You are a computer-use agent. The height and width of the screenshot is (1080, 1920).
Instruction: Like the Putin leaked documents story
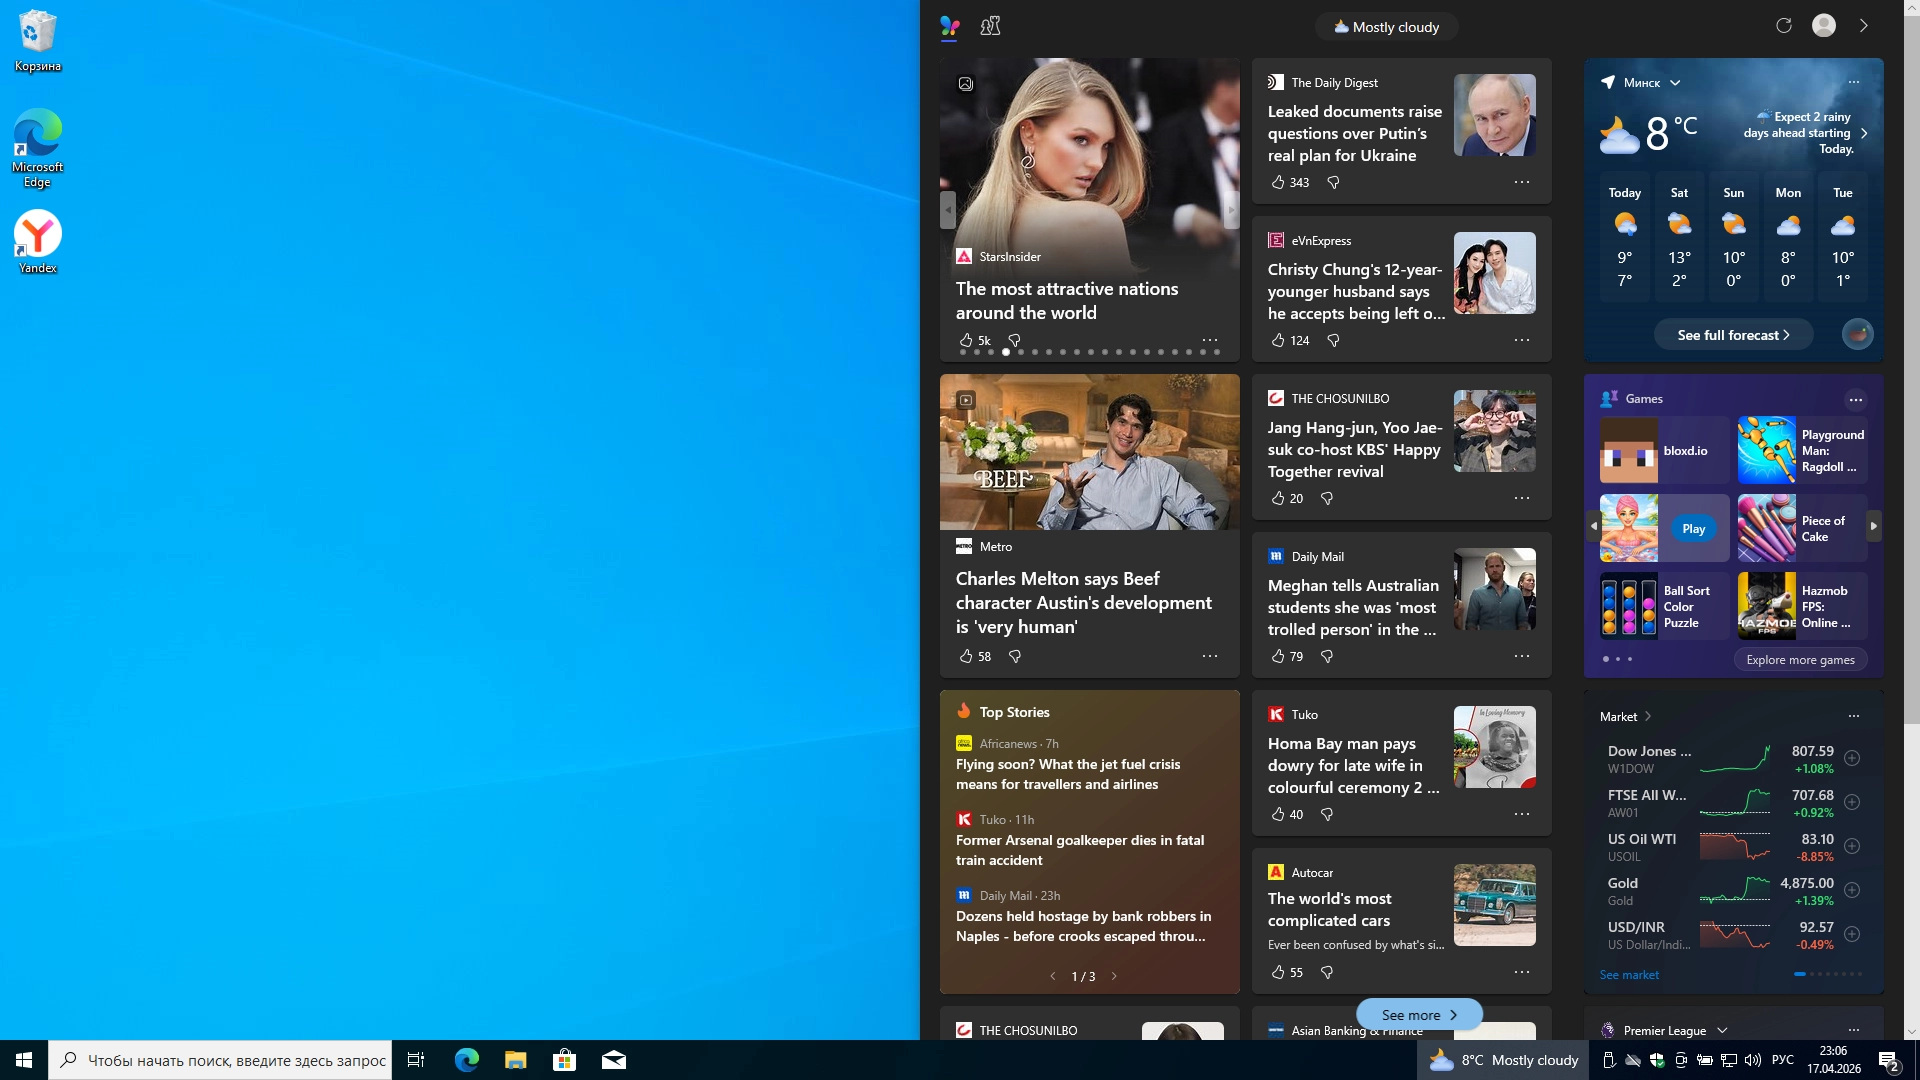tap(1278, 182)
